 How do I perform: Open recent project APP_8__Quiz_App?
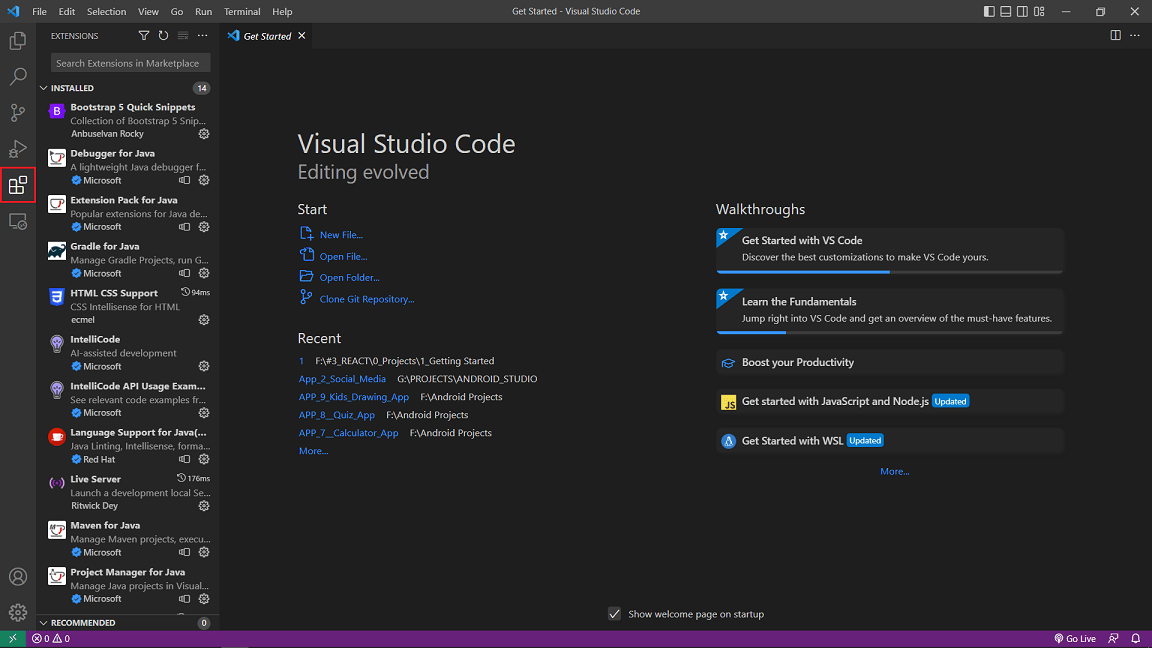pyautogui.click(x=336, y=415)
